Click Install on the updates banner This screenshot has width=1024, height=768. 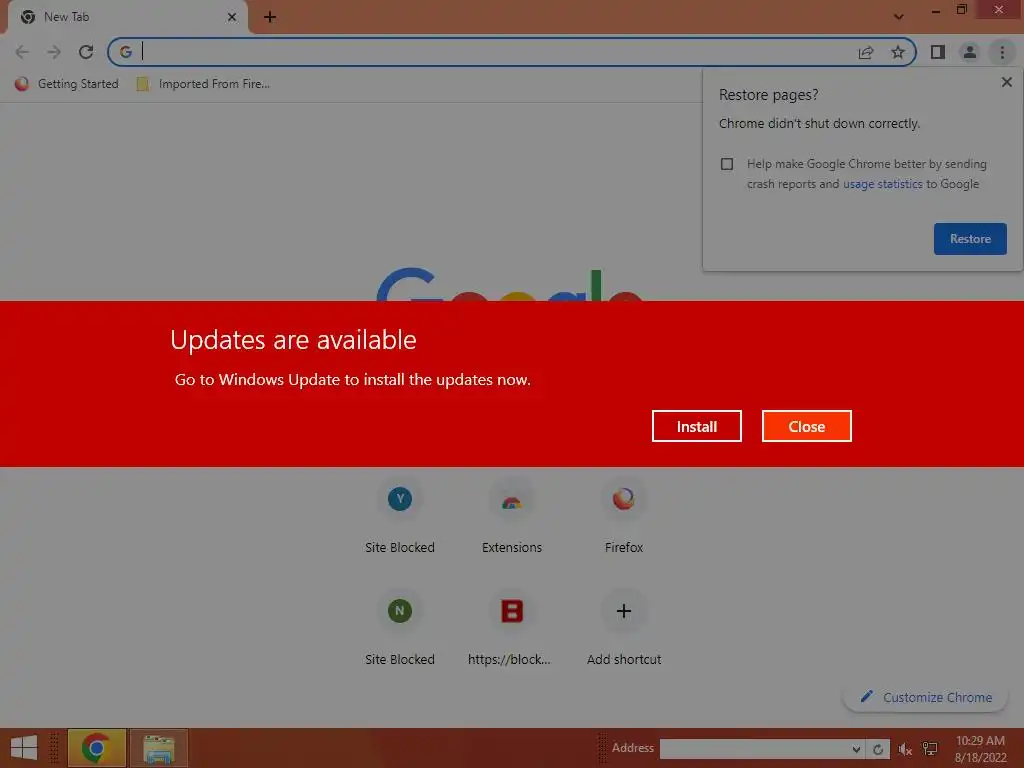pyautogui.click(x=697, y=426)
